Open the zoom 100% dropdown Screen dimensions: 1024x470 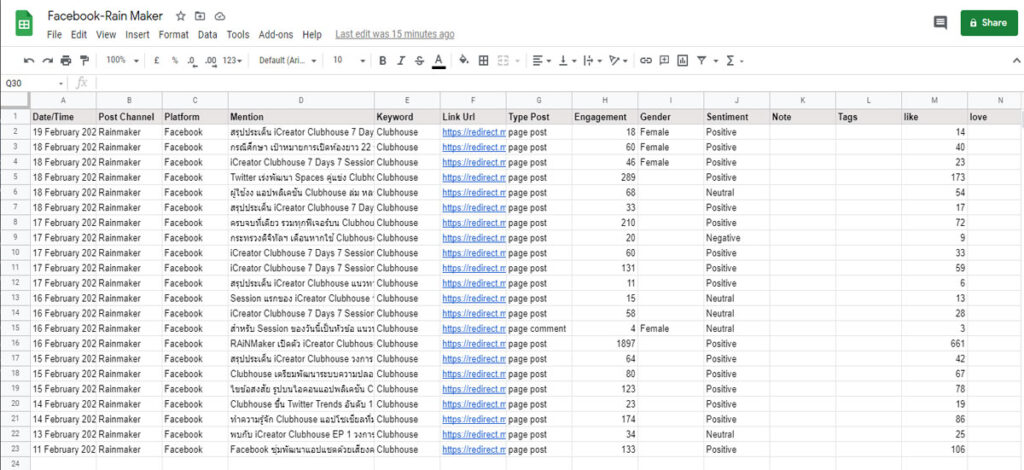tap(122, 60)
